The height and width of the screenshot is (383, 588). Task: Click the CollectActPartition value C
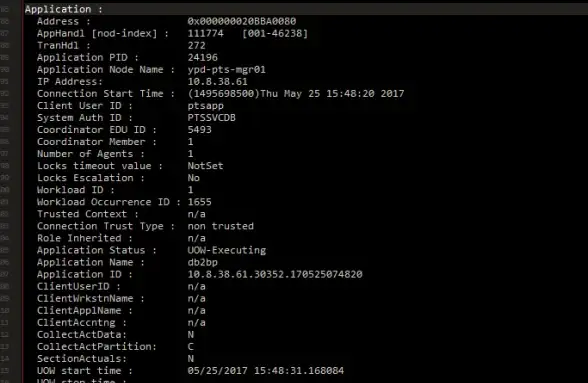pyautogui.click(x=190, y=346)
